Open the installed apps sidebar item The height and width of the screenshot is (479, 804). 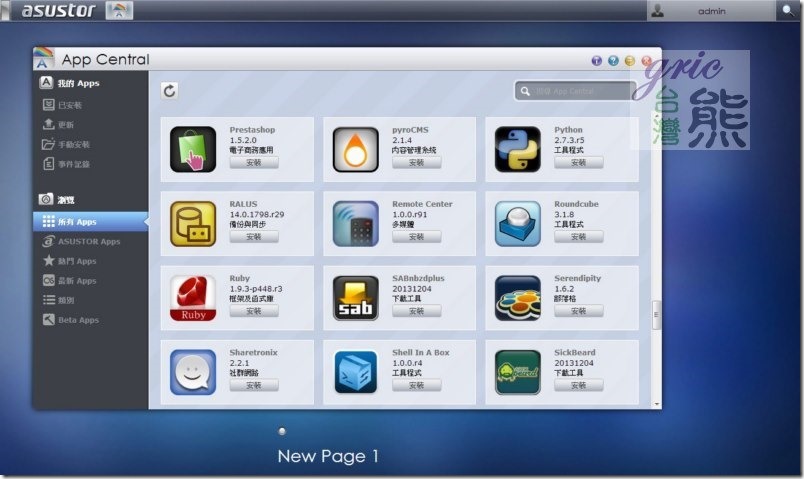point(90,105)
